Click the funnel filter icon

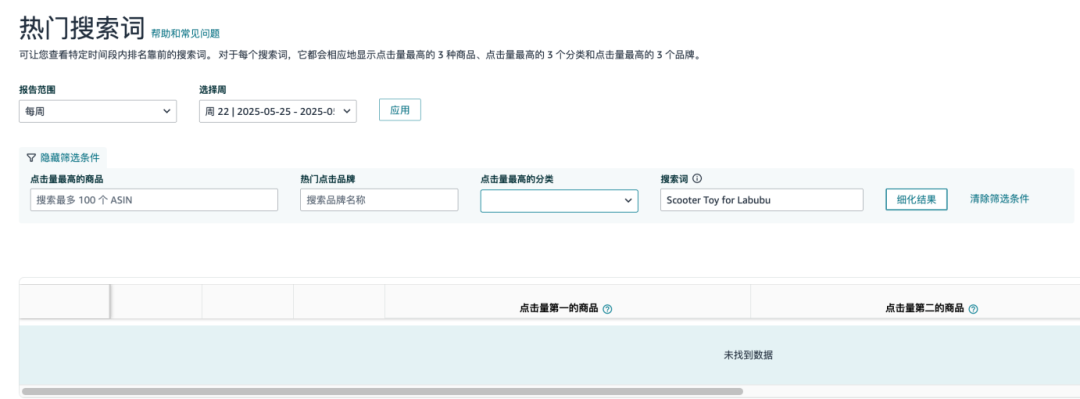[31, 158]
